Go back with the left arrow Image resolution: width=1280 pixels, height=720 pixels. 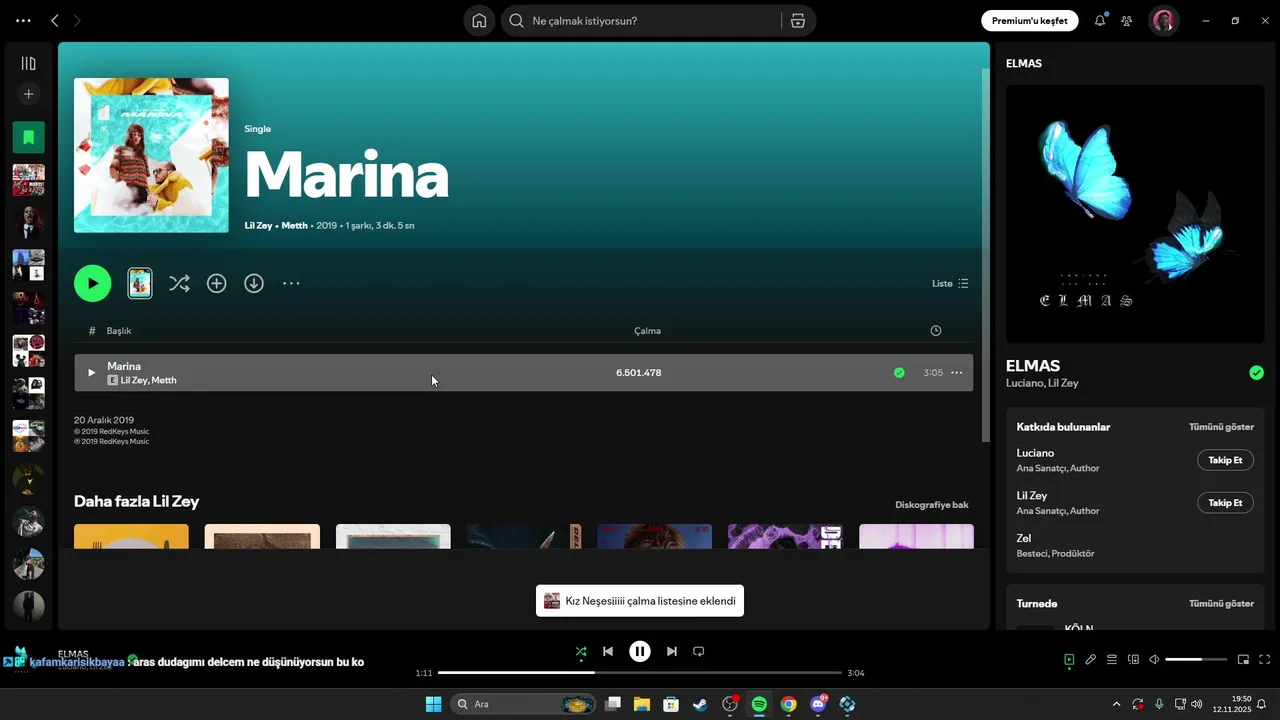coord(55,21)
